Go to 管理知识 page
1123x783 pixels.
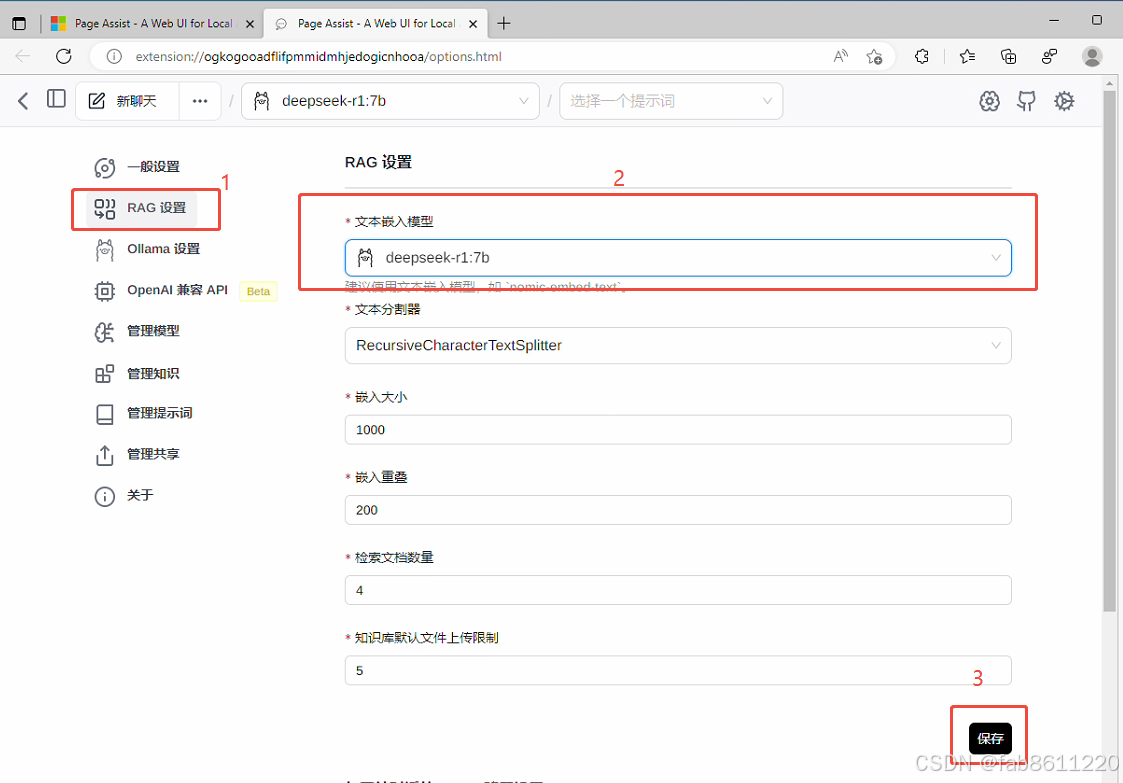(x=153, y=373)
